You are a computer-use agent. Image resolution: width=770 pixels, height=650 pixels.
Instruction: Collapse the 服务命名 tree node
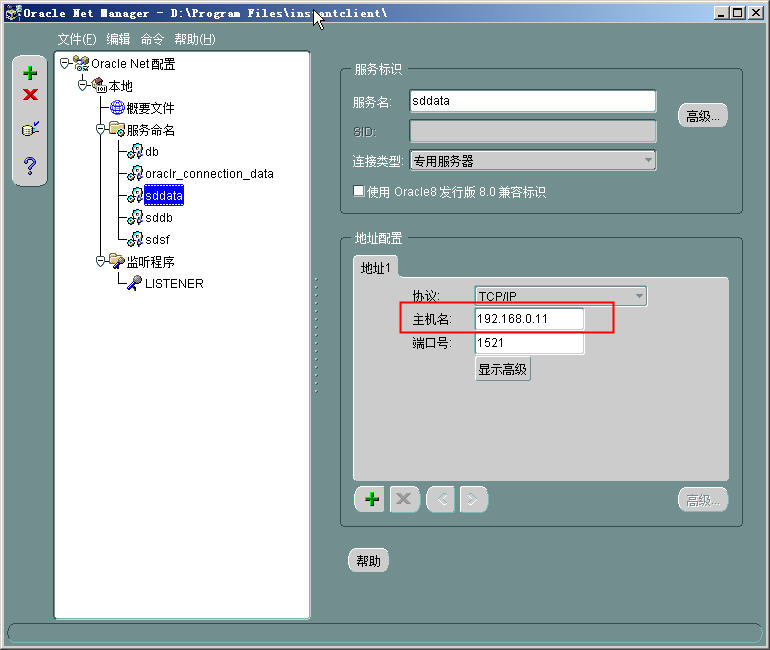(x=101, y=129)
